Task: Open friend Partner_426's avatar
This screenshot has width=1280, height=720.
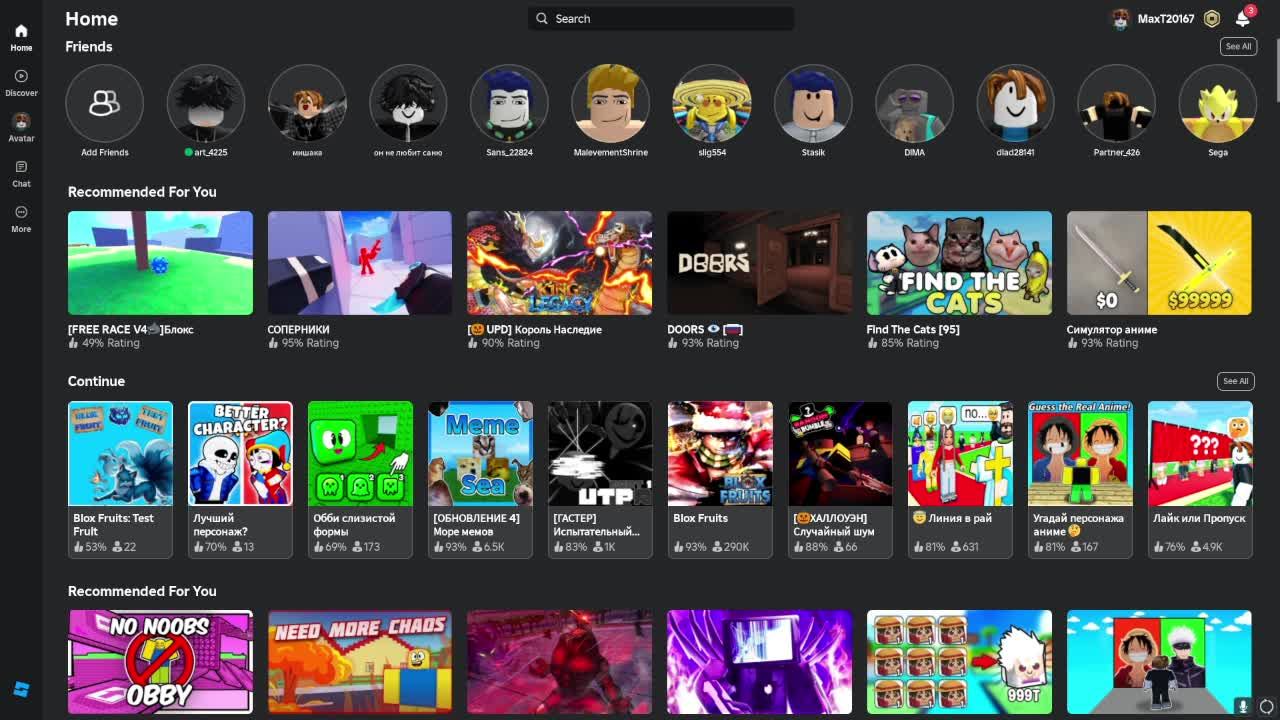Action: pyautogui.click(x=1116, y=103)
